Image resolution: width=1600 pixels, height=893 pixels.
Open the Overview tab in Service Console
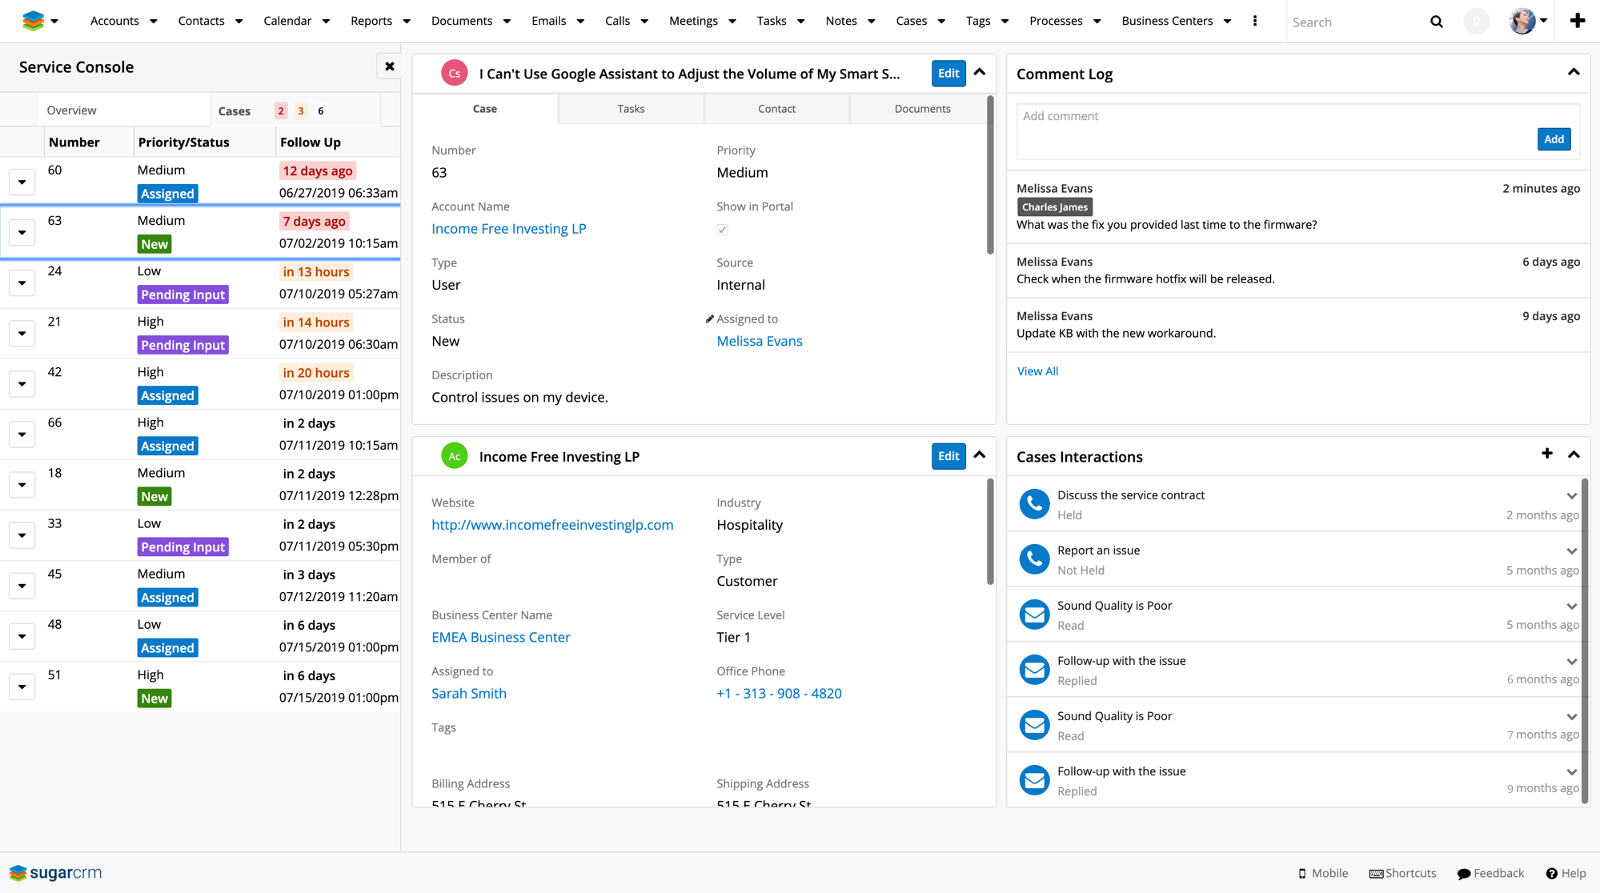(72, 110)
